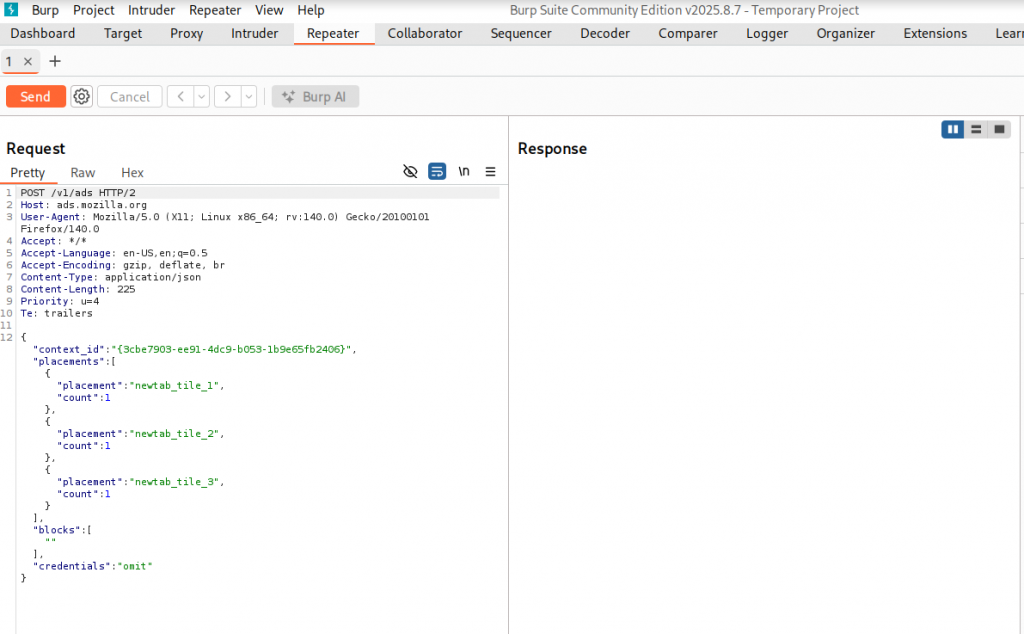Click Content-Length 225 header
This screenshot has width=1024, height=634.
tap(78, 289)
